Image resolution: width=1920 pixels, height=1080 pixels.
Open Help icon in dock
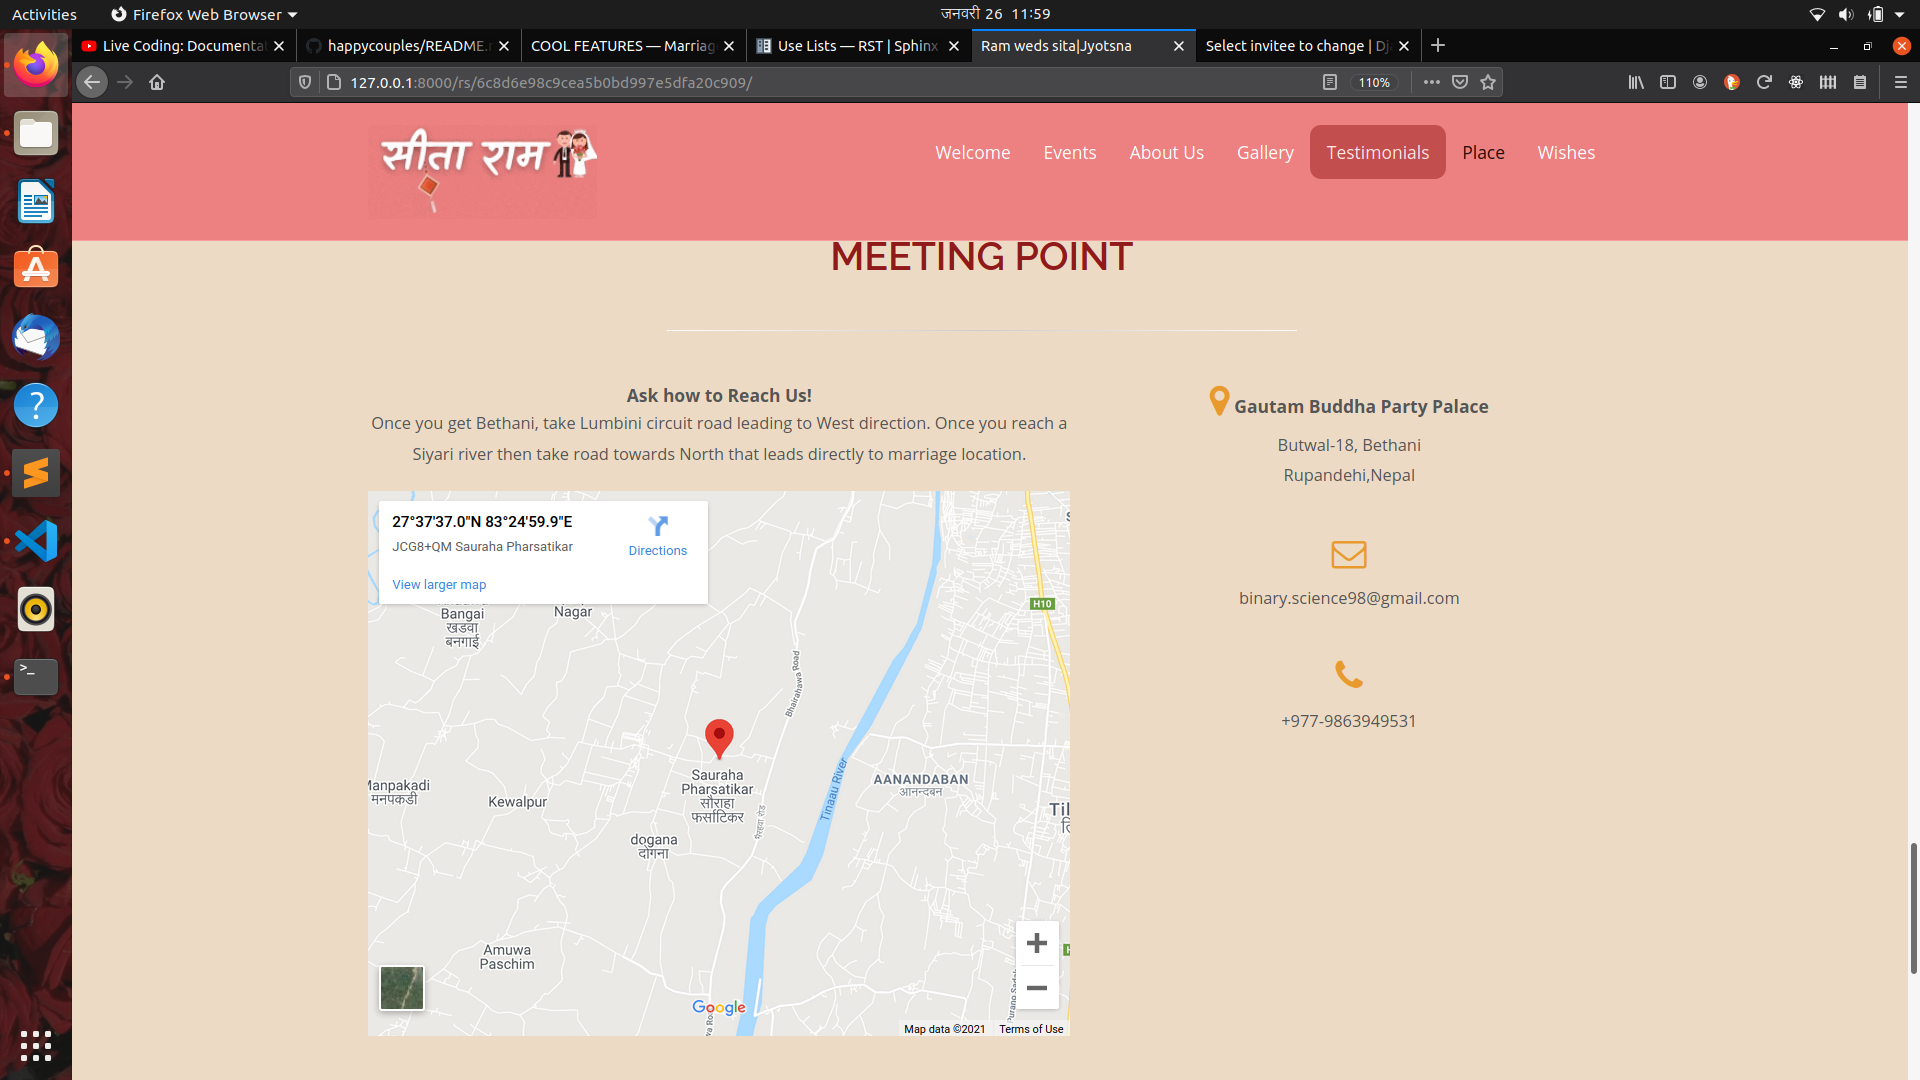coord(36,405)
